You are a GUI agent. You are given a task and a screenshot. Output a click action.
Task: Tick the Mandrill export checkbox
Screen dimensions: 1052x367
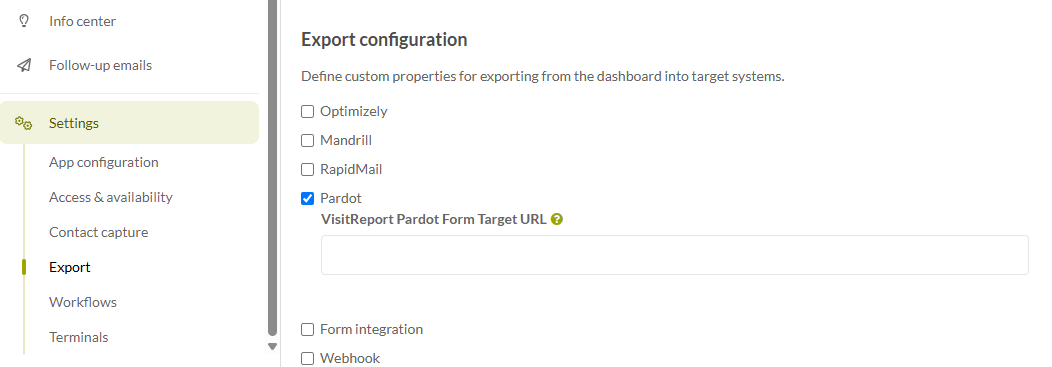click(x=307, y=140)
